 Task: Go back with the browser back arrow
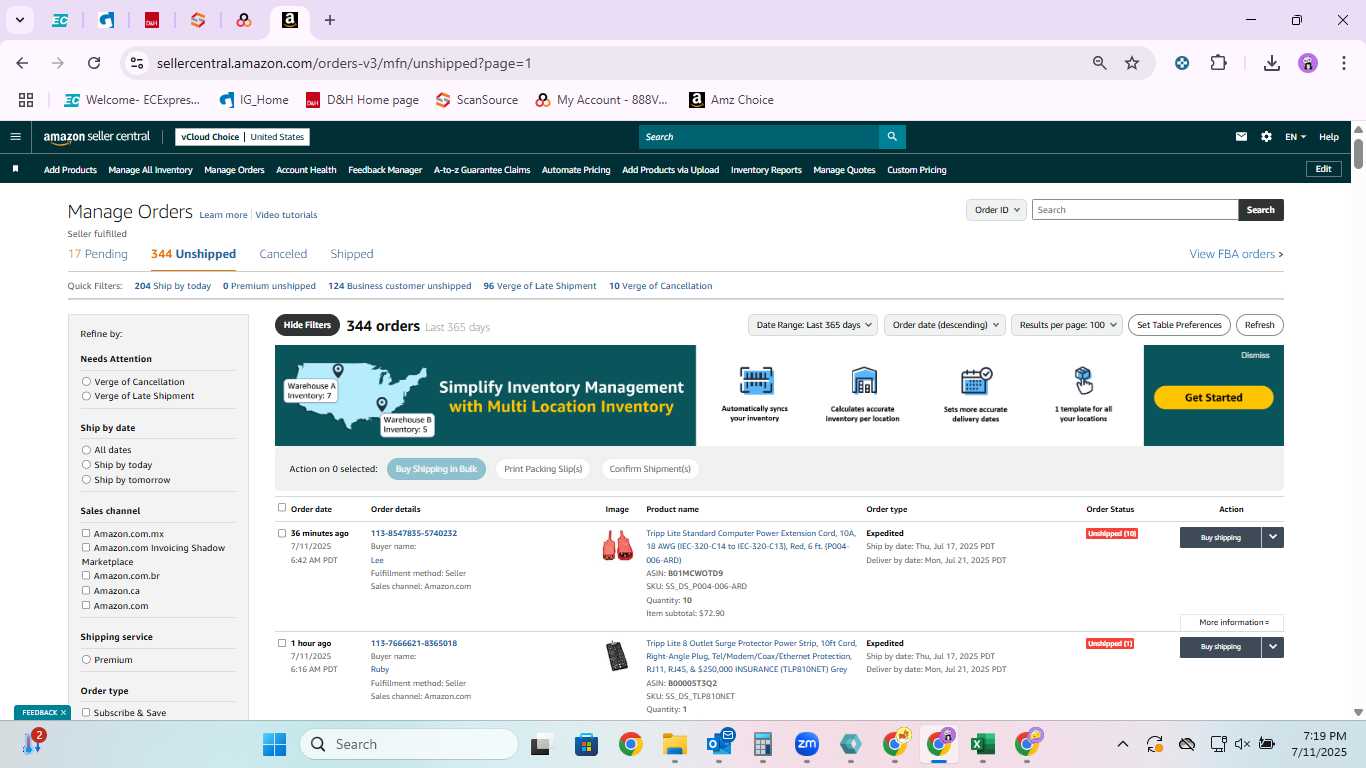point(22,63)
